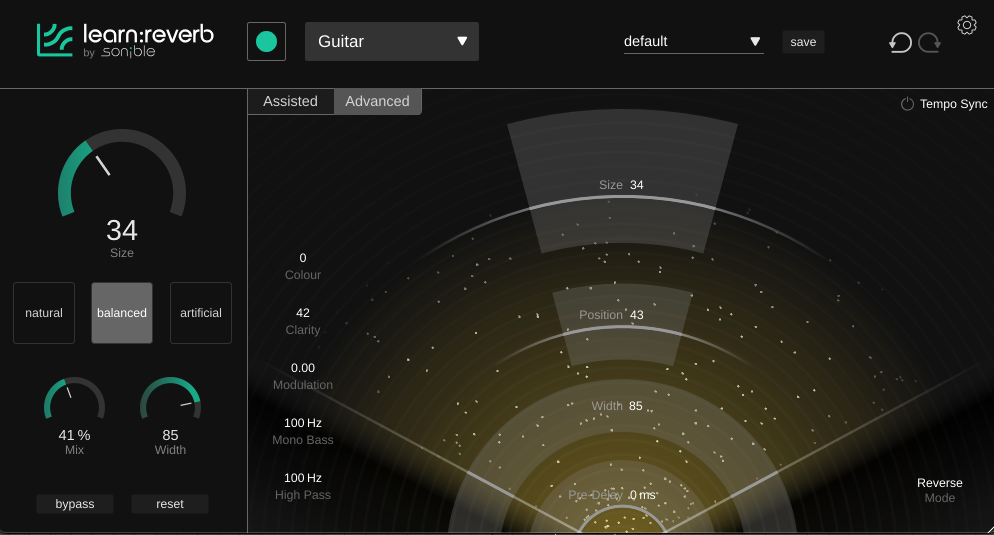
Task: Click the Clarity value 42
Action: pyautogui.click(x=302, y=313)
